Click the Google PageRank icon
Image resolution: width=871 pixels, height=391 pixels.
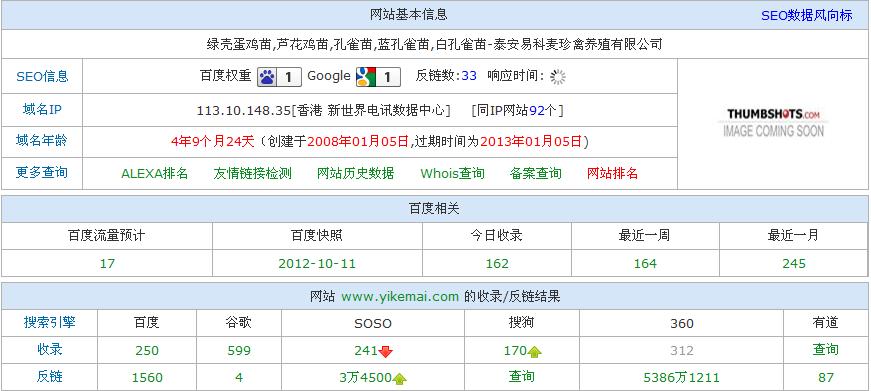click(x=378, y=77)
